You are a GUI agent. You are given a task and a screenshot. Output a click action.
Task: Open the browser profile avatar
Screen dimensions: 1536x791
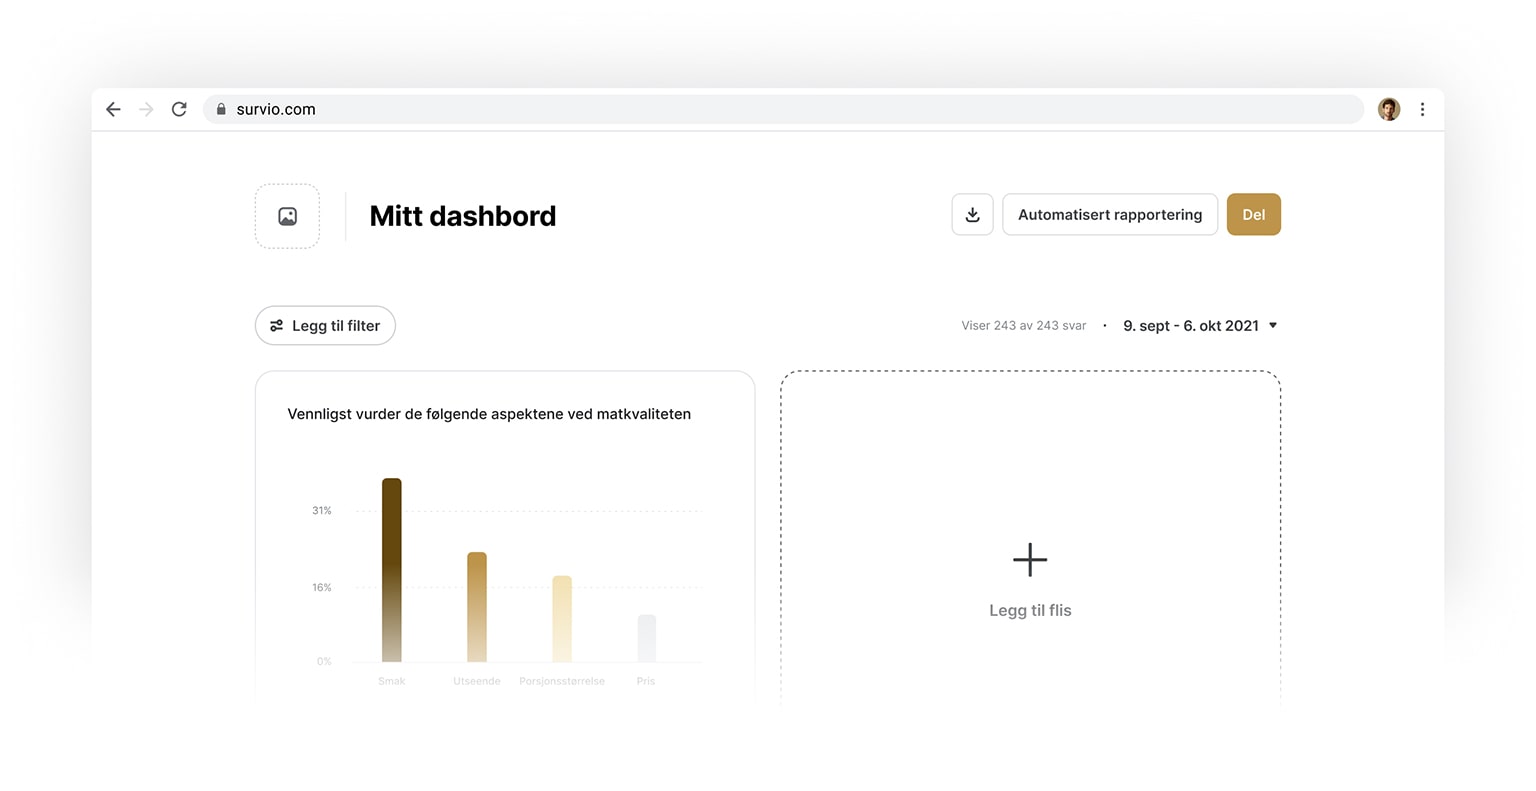coord(1388,109)
